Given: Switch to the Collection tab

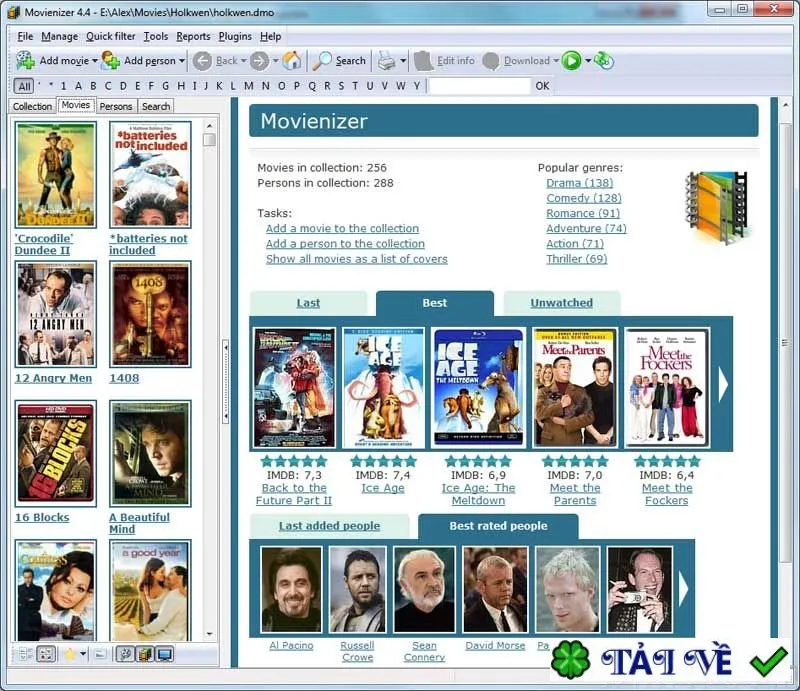Looking at the screenshot, I should 33,106.
